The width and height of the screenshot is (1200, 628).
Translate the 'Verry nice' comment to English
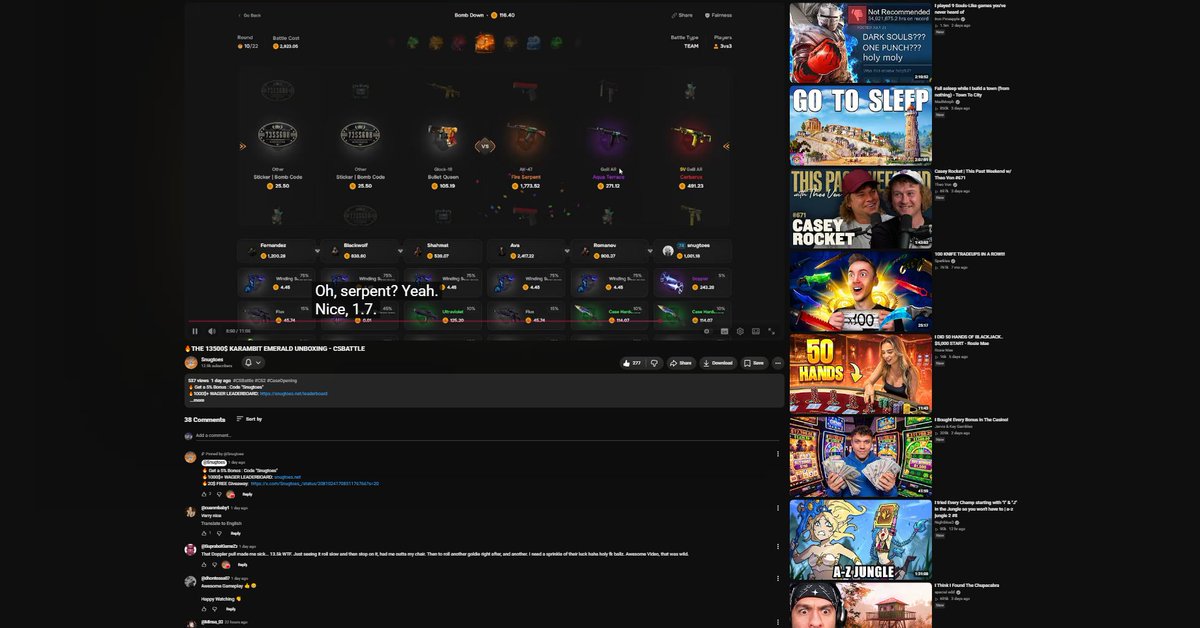pos(221,523)
